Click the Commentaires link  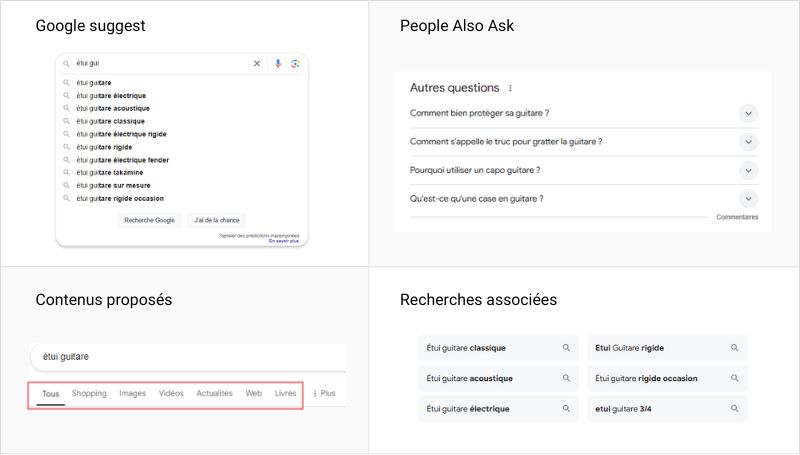(x=737, y=217)
